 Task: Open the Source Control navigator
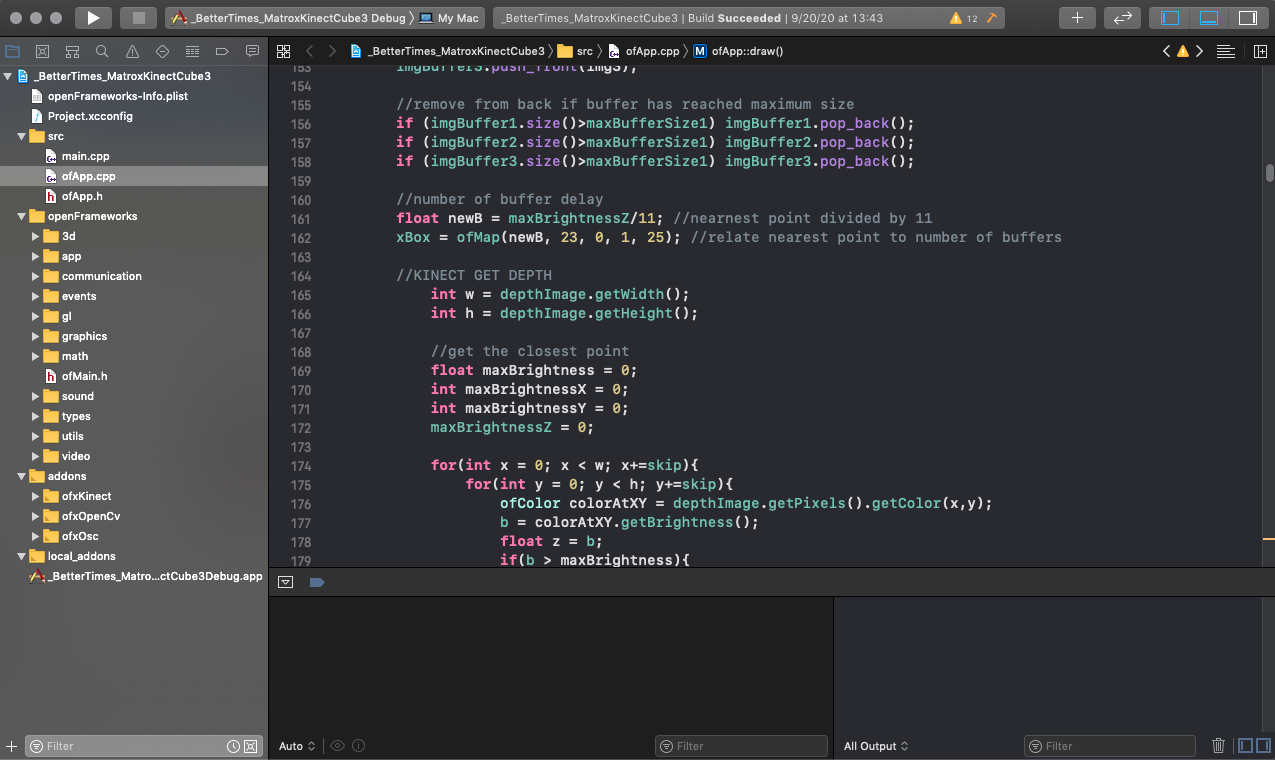click(x=43, y=51)
